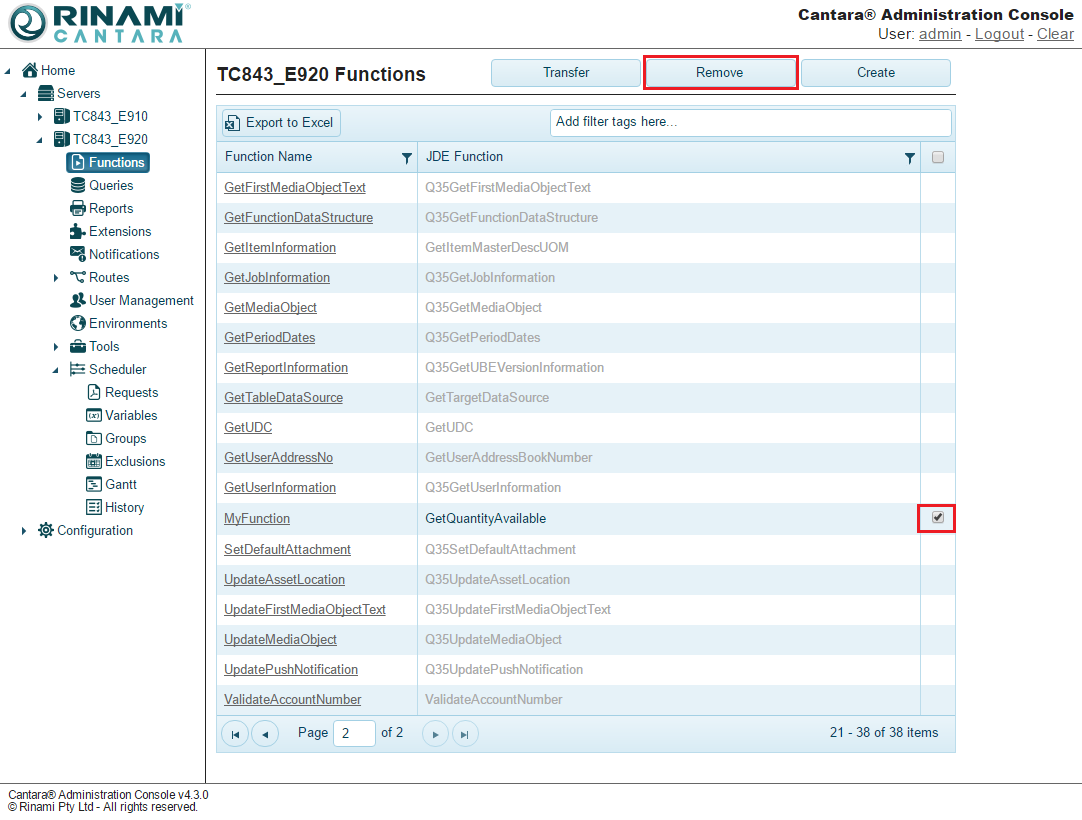Toggle the select-all checkbox in header
The width and height of the screenshot is (1082, 820).
pos(937,157)
